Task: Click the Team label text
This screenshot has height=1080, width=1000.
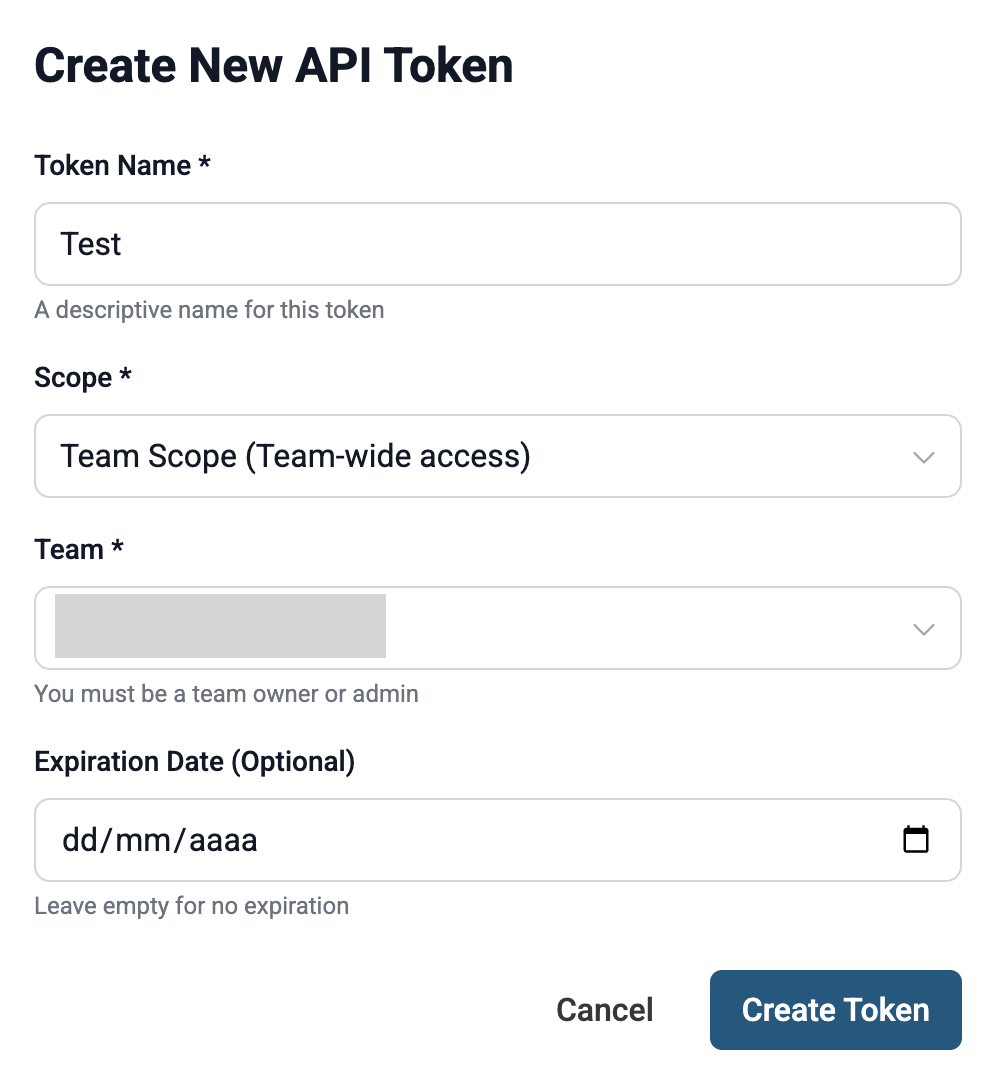Action: pos(69,549)
